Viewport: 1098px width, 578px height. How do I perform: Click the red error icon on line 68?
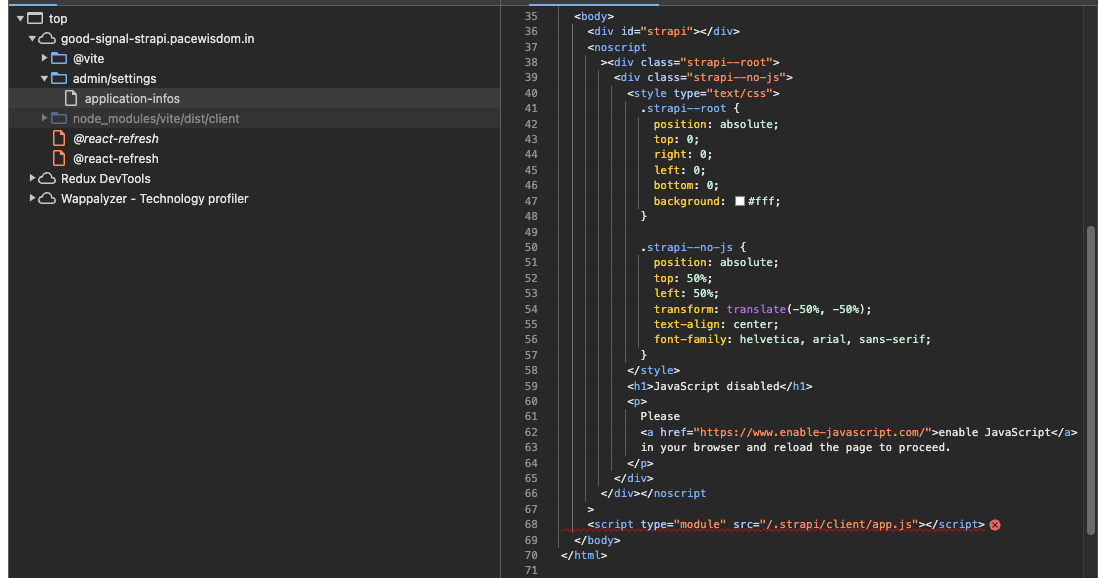(995, 525)
